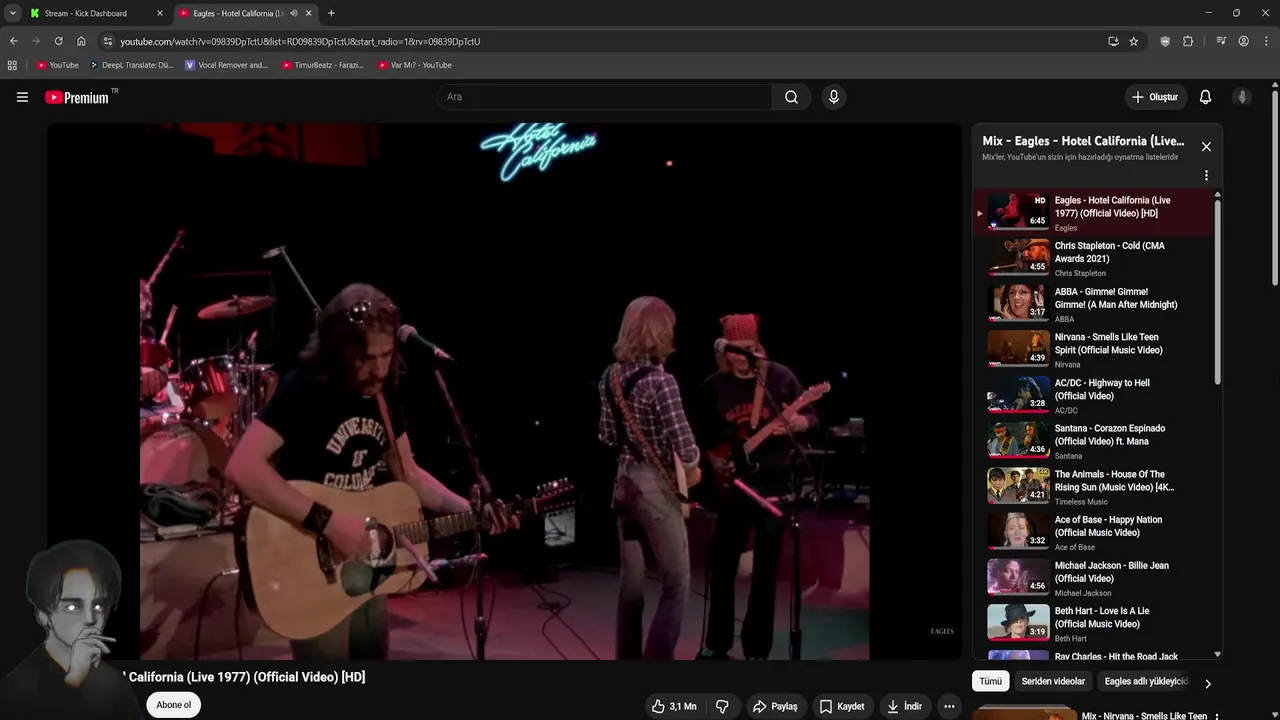This screenshot has height=720, width=1280.
Task: Open a new browser tab
Action: point(331,13)
